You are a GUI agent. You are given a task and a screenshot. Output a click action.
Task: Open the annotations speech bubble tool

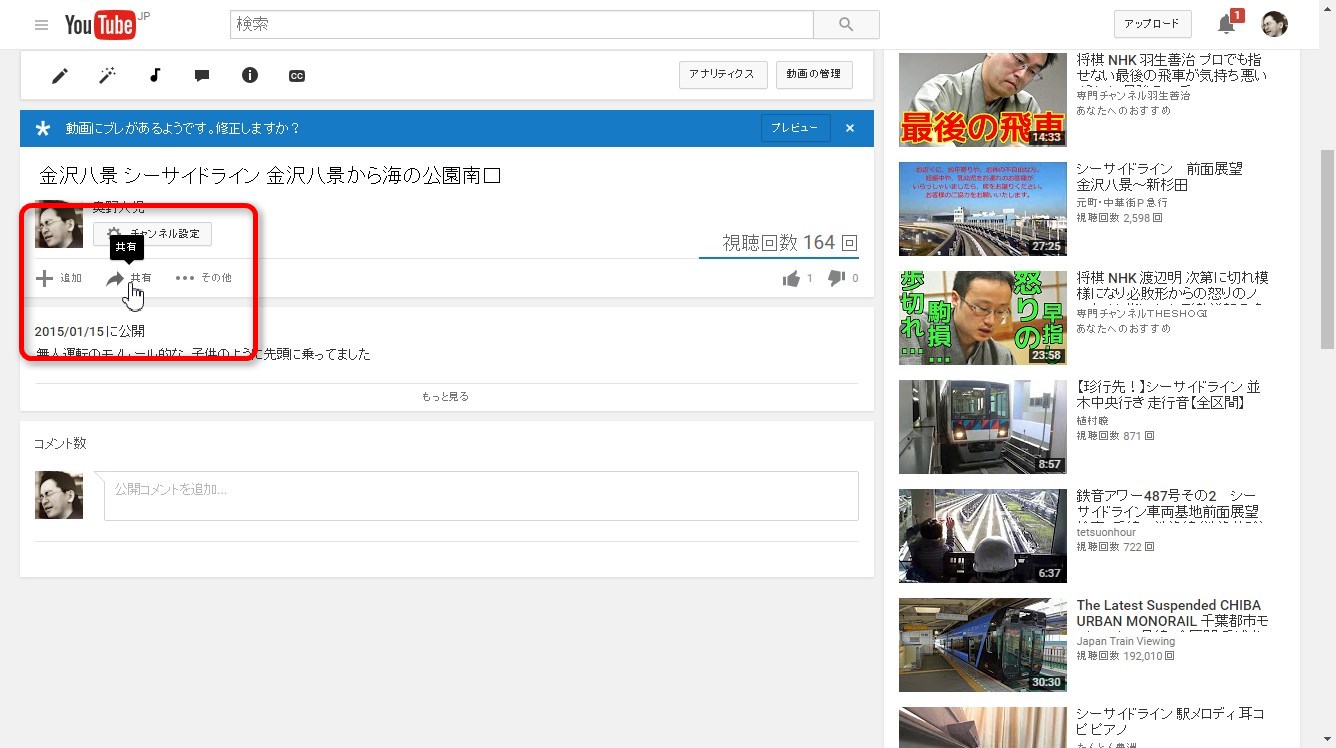pos(202,75)
